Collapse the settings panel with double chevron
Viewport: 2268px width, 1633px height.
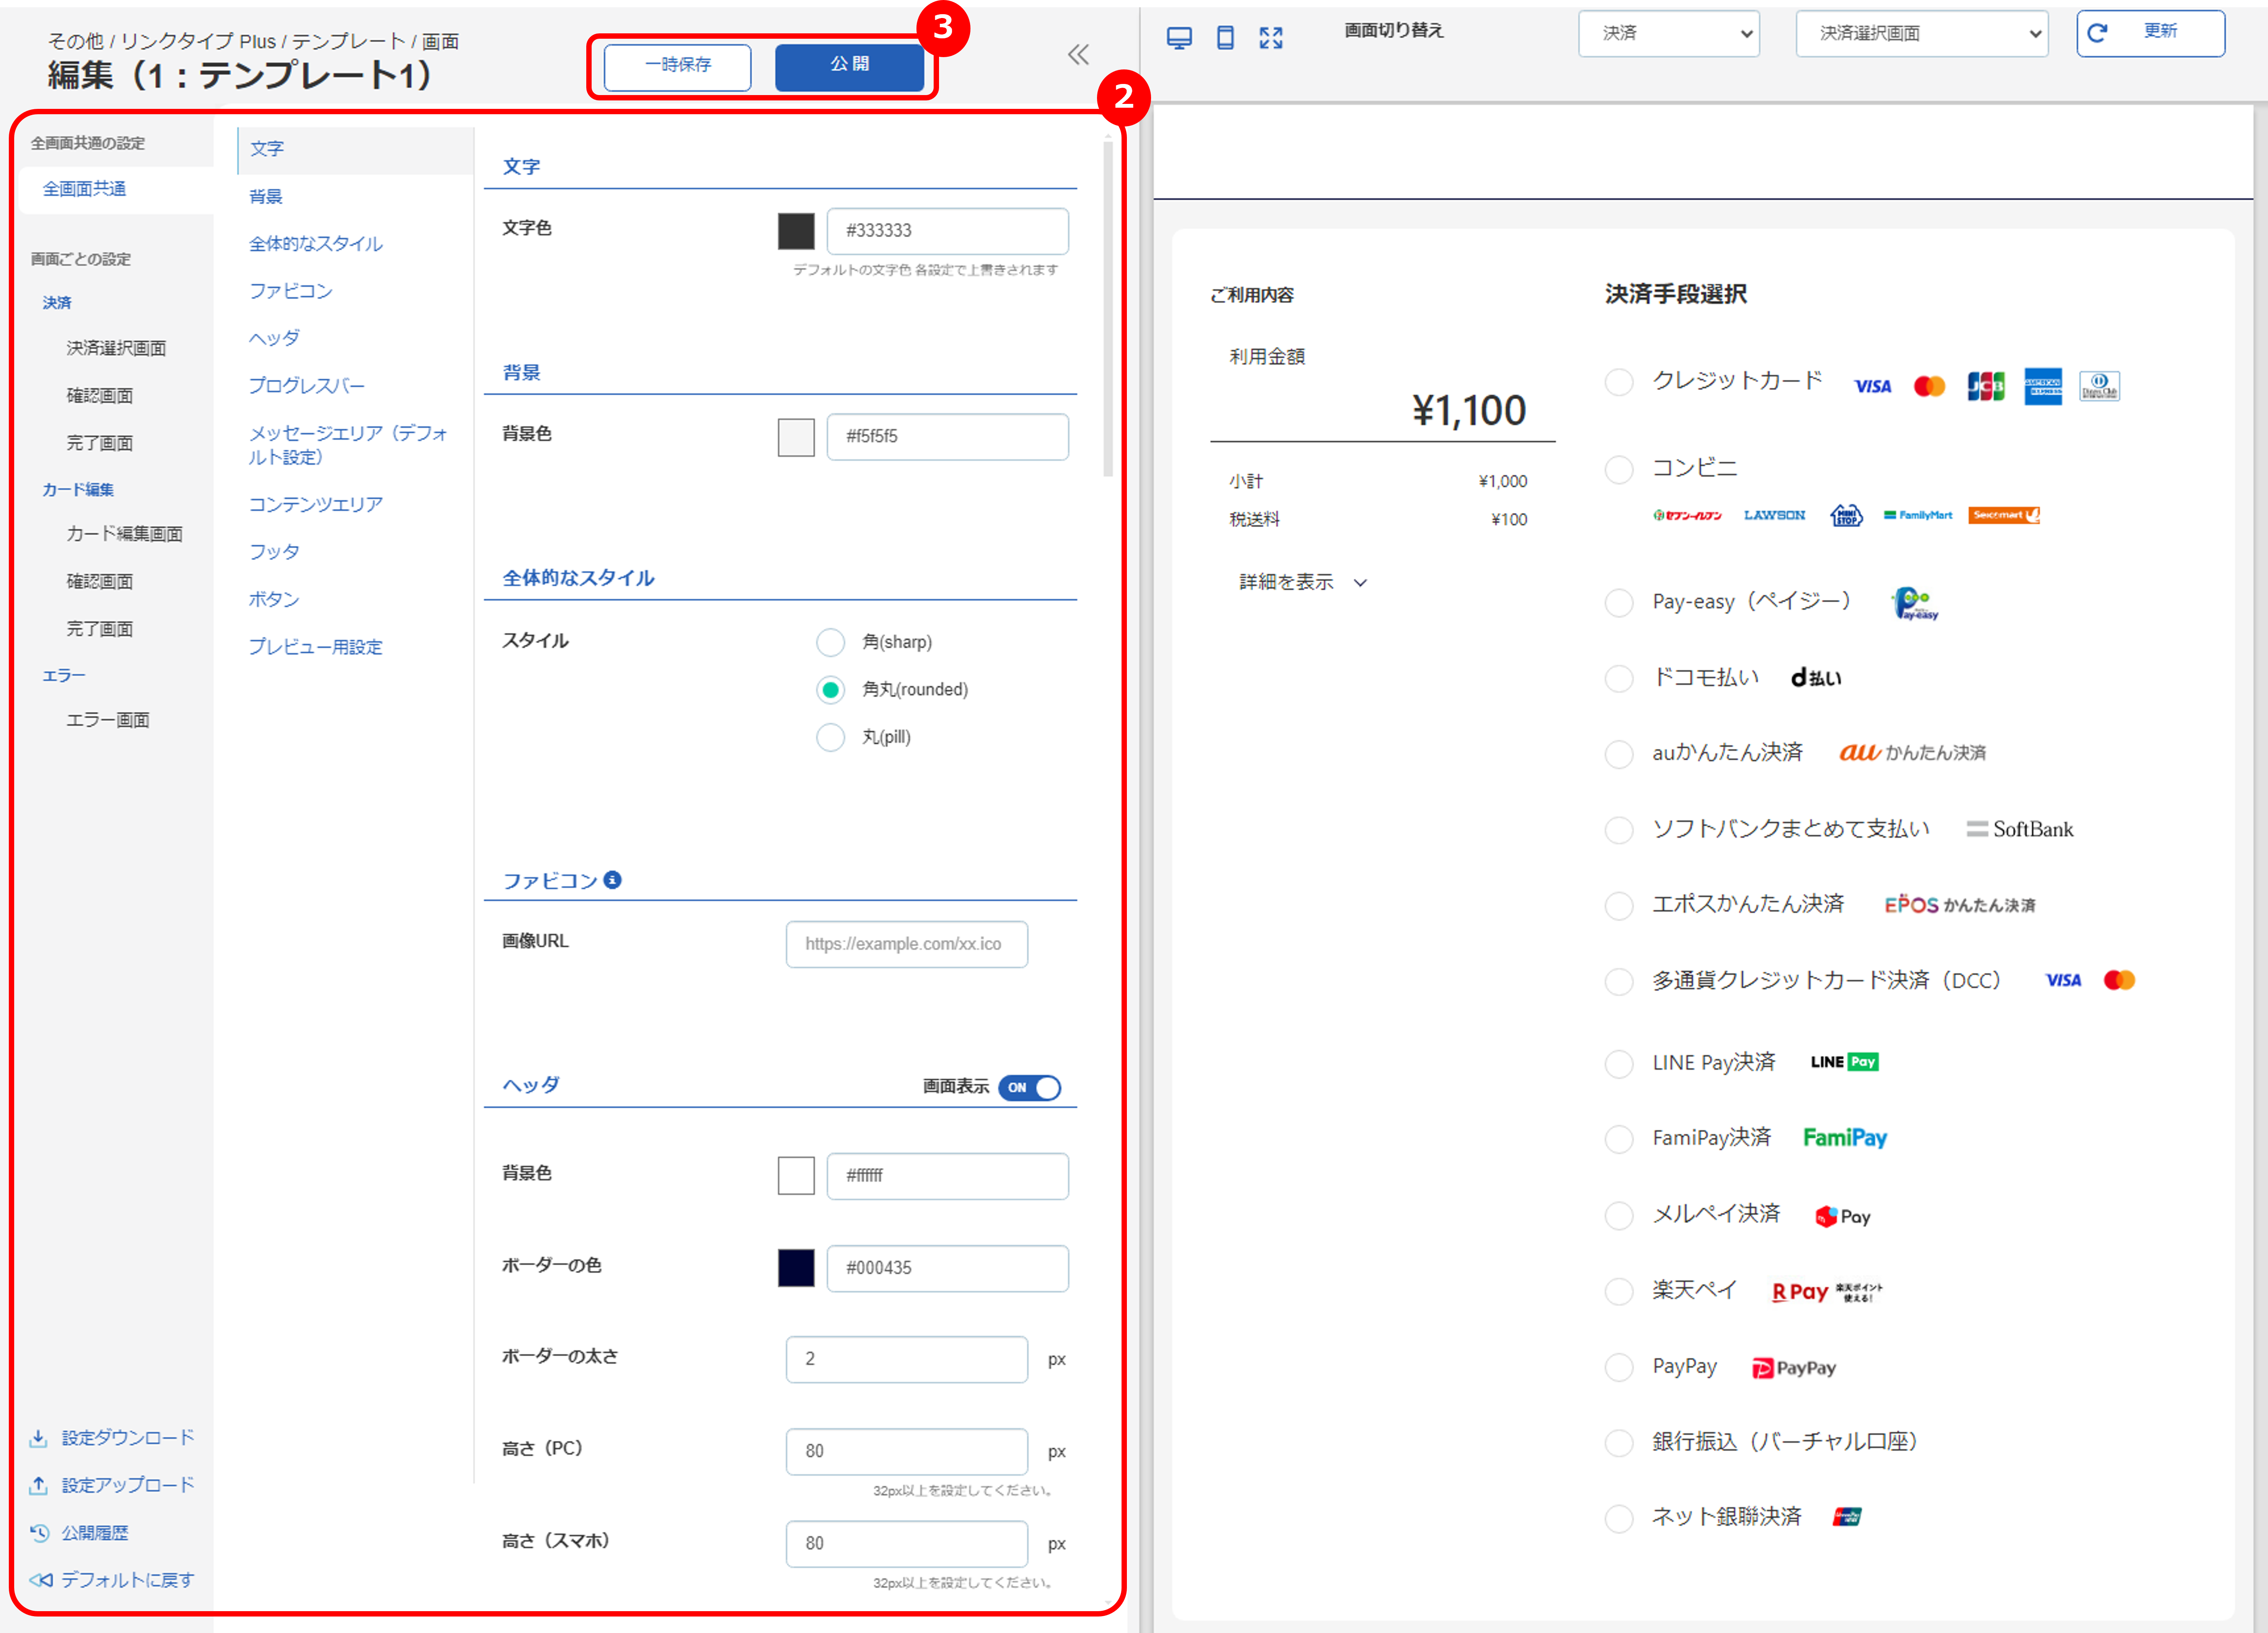[x=1078, y=54]
